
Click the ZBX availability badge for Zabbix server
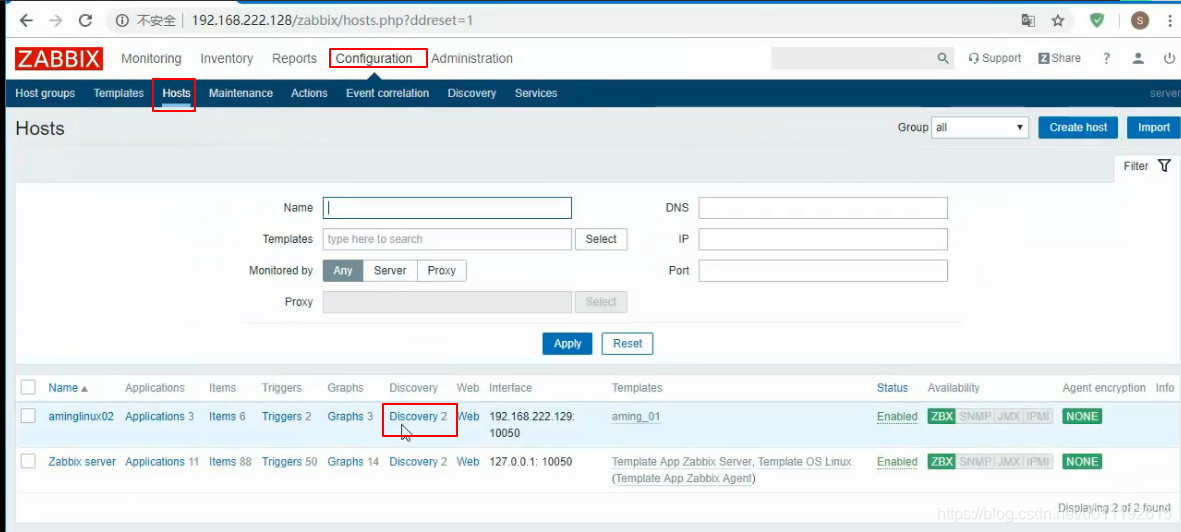tap(941, 461)
